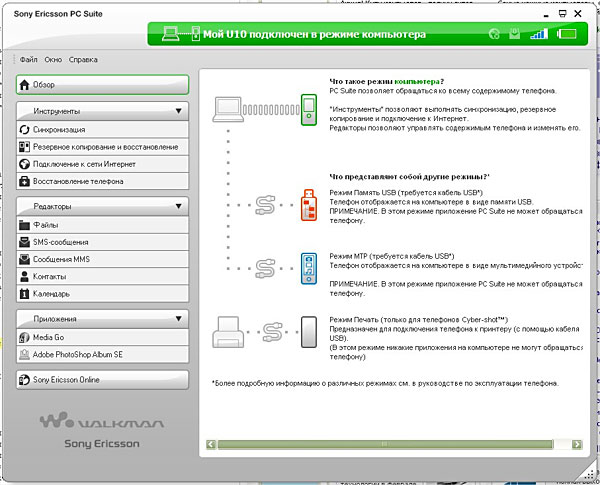Viewport: 600px width, 485px height.
Task: Click the globe icon for Подключение к сети Интернет
Action: click(24, 164)
